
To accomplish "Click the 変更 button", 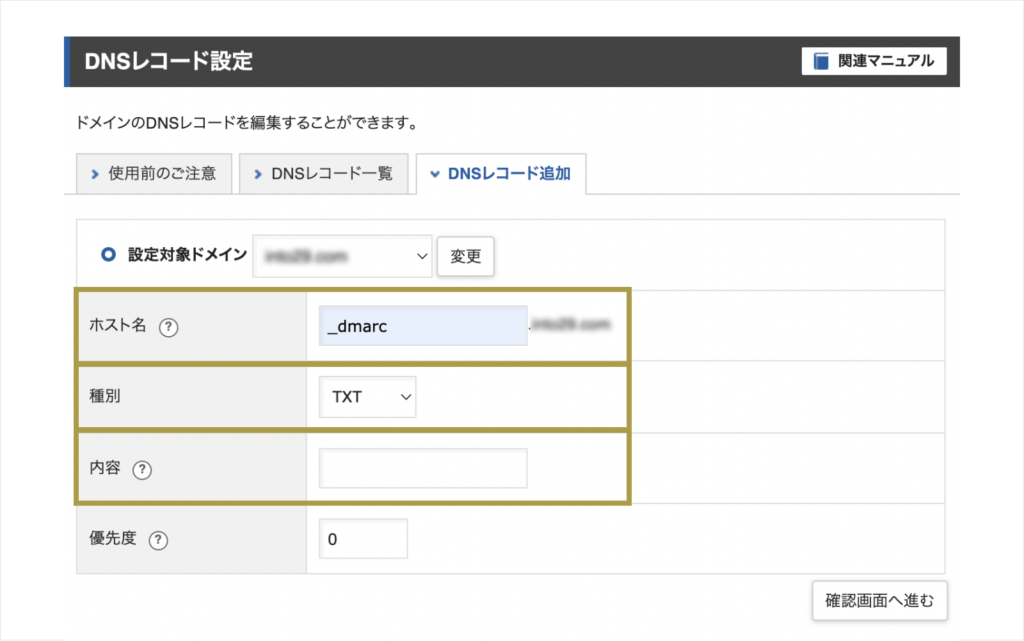I will 466,256.
